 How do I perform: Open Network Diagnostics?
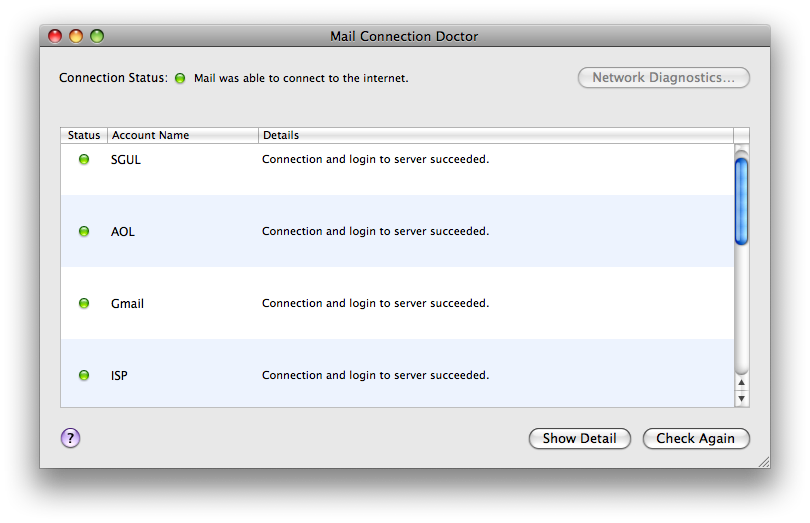663,78
